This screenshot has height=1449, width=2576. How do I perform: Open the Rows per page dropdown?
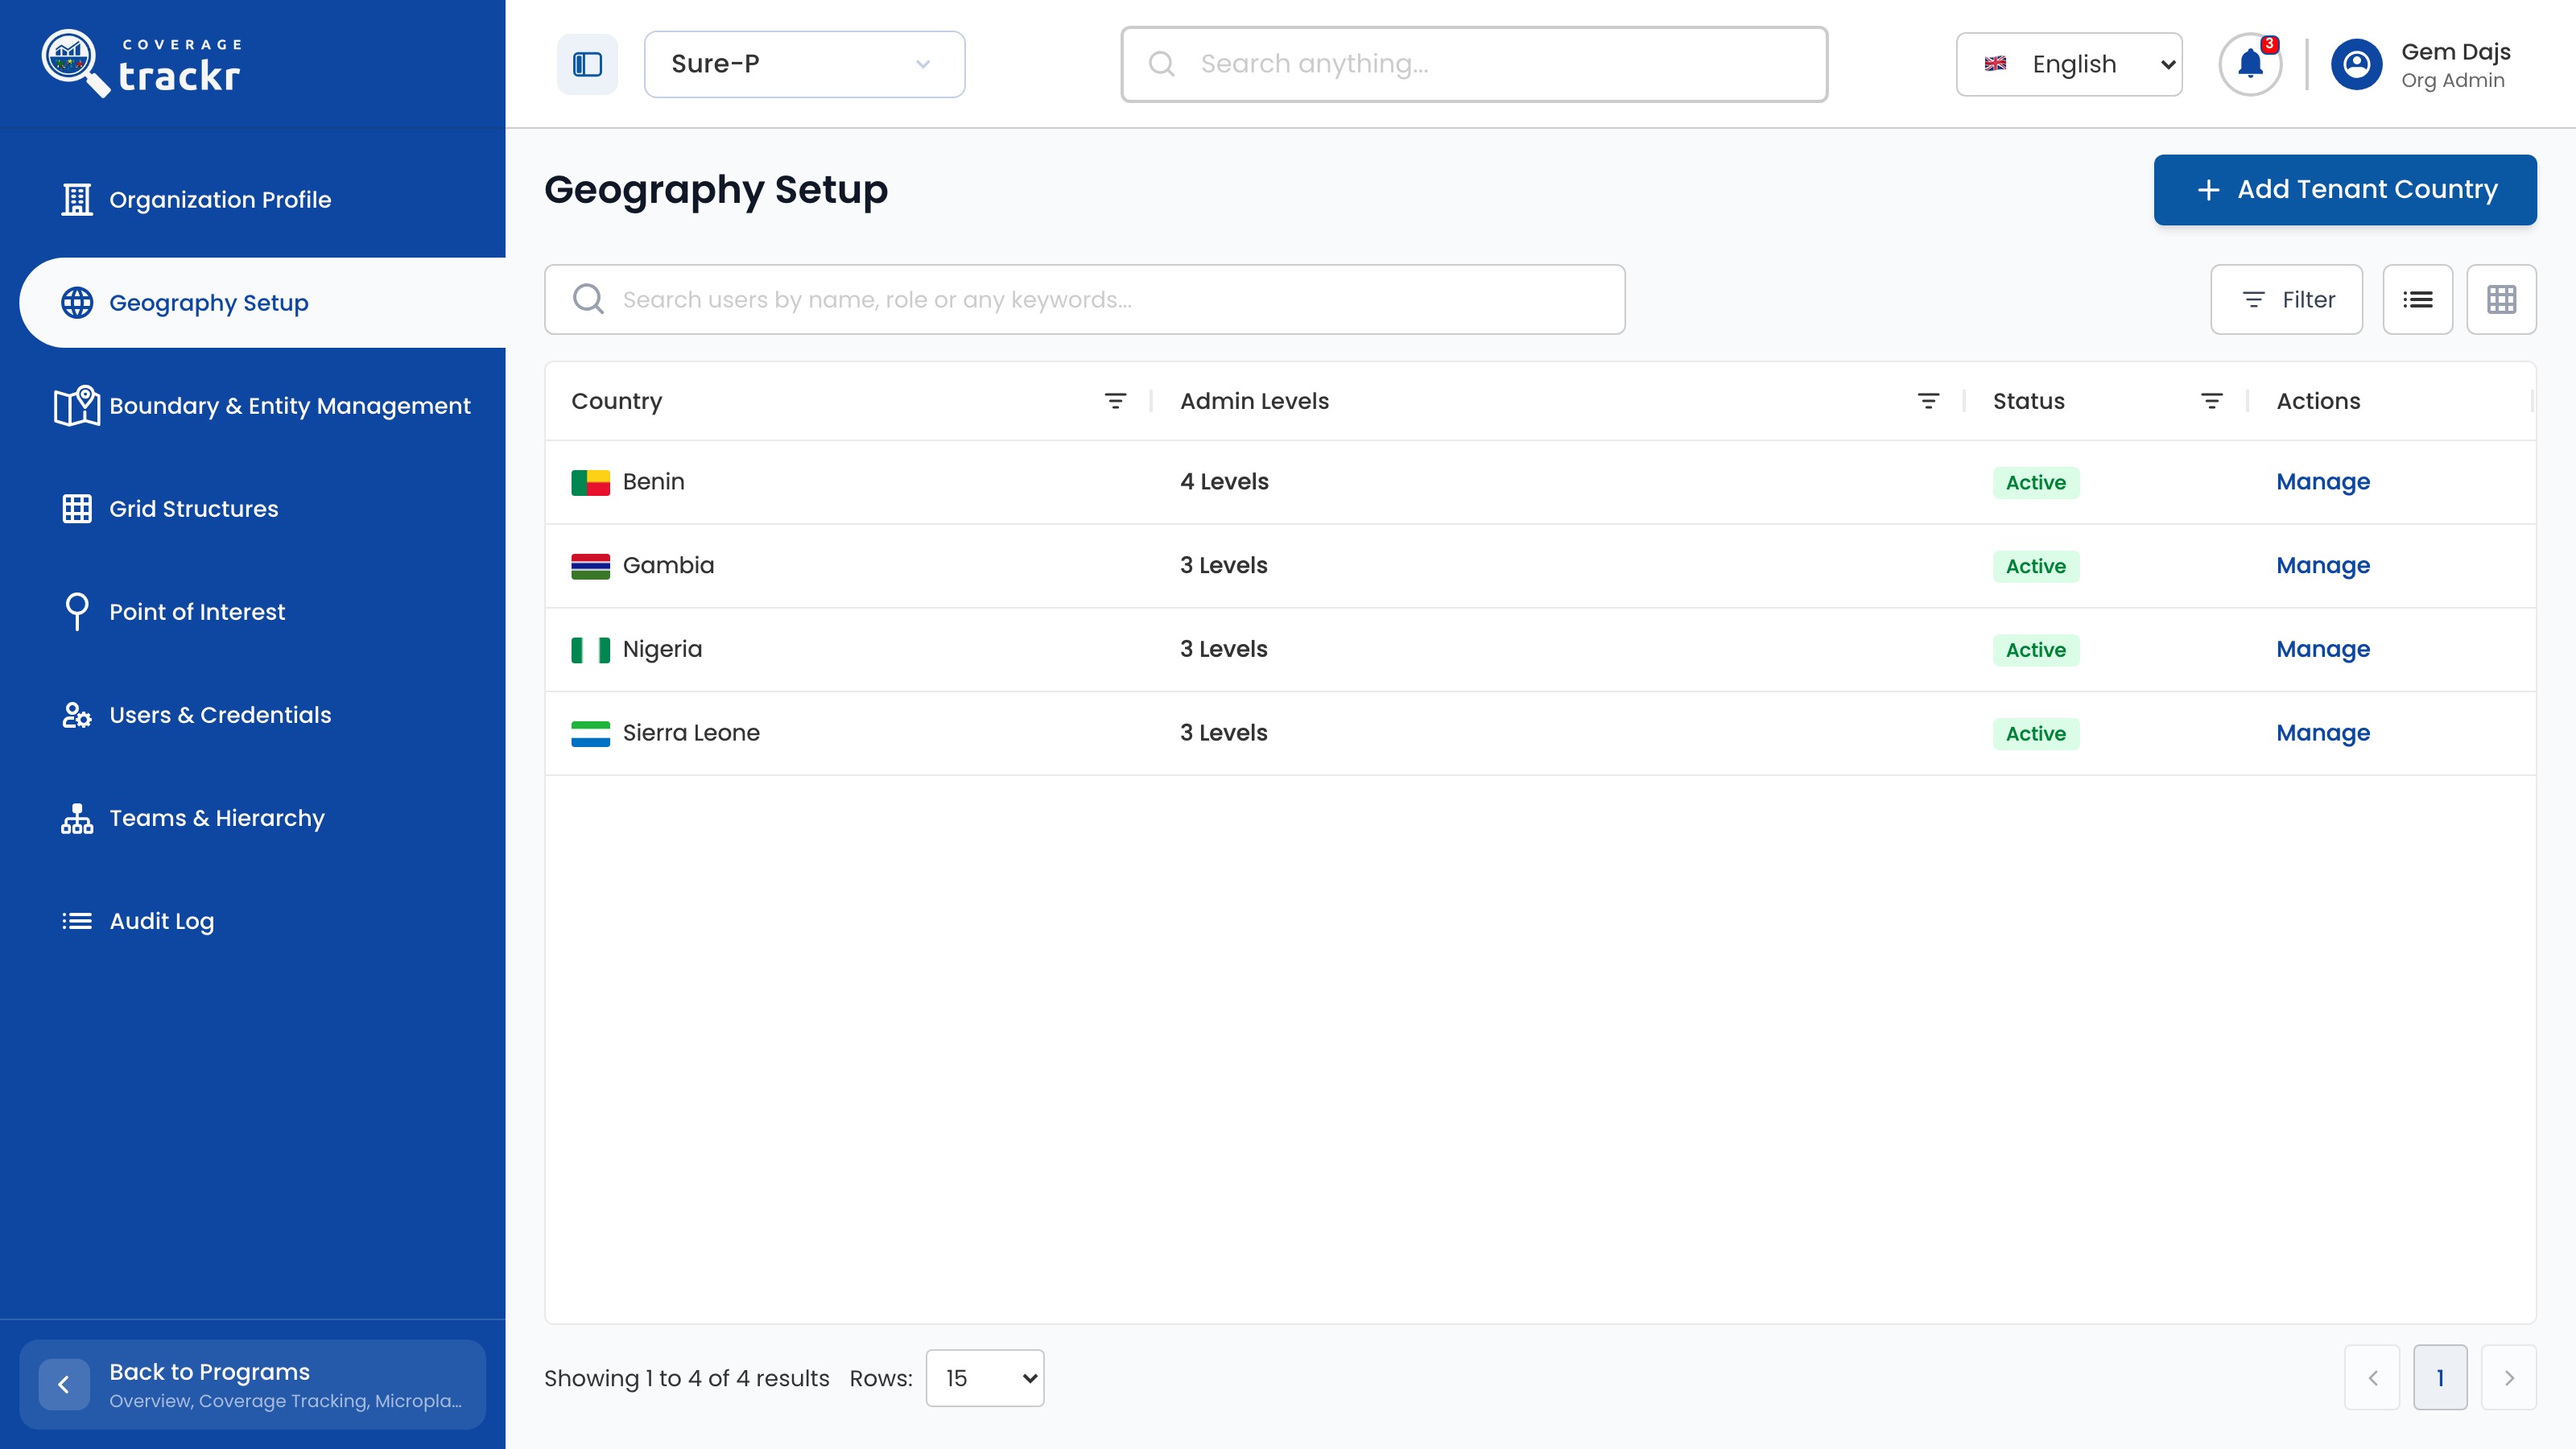[985, 1378]
